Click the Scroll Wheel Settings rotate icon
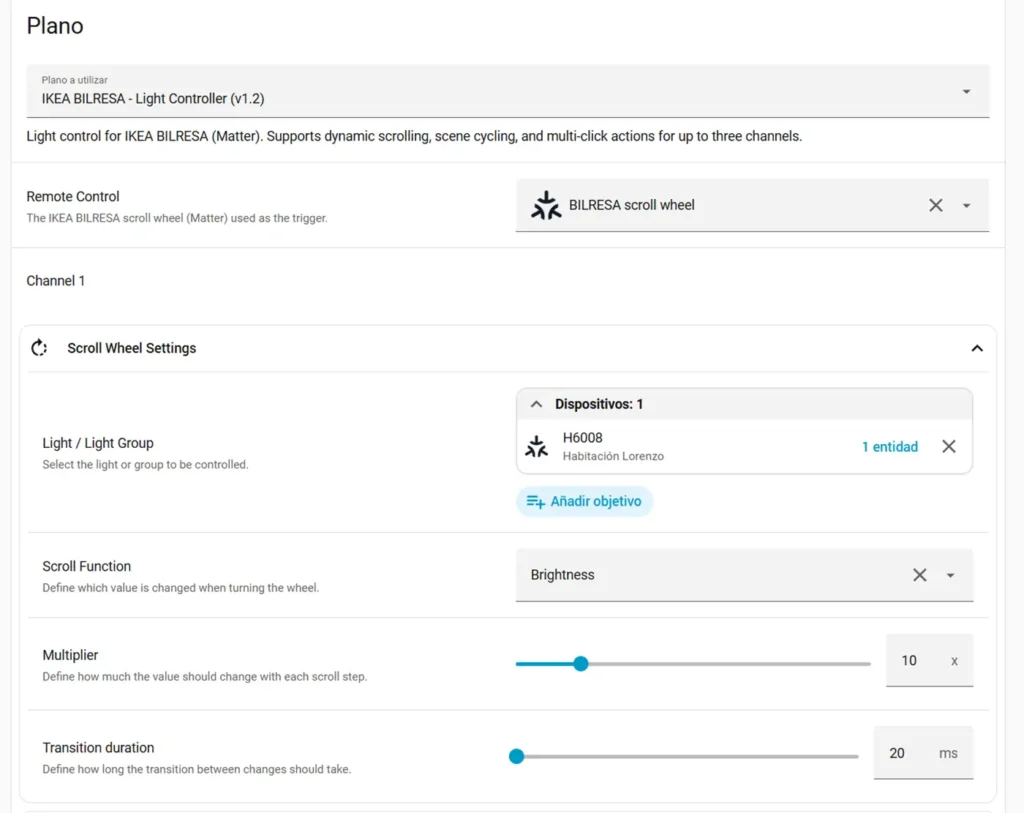 point(39,348)
